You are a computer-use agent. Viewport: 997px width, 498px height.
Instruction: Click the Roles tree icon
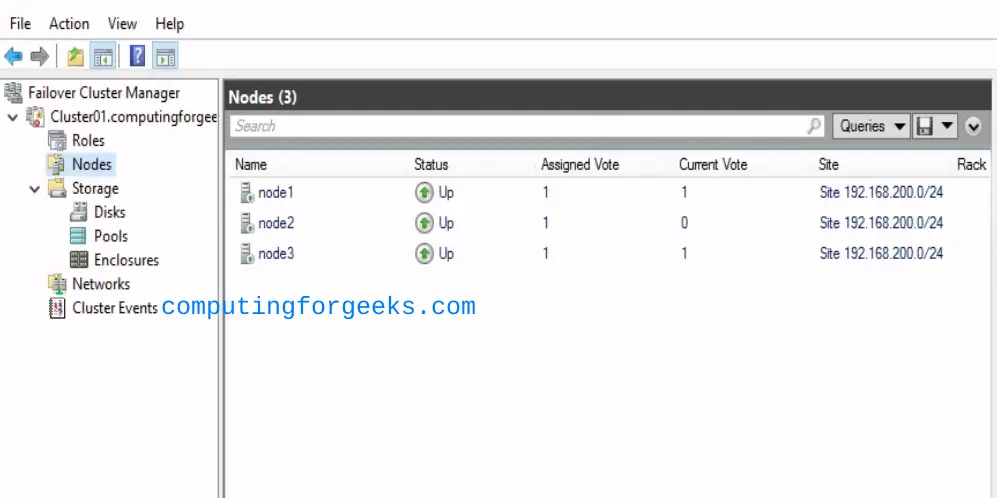[57, 141]
